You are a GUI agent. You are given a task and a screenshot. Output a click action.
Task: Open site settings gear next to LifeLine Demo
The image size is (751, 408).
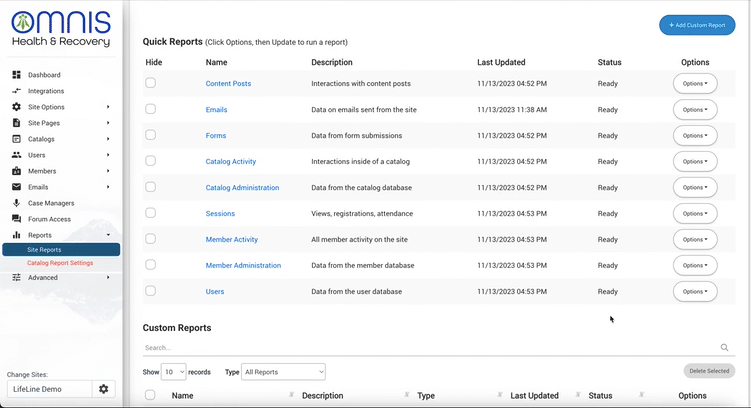point(103,389)
